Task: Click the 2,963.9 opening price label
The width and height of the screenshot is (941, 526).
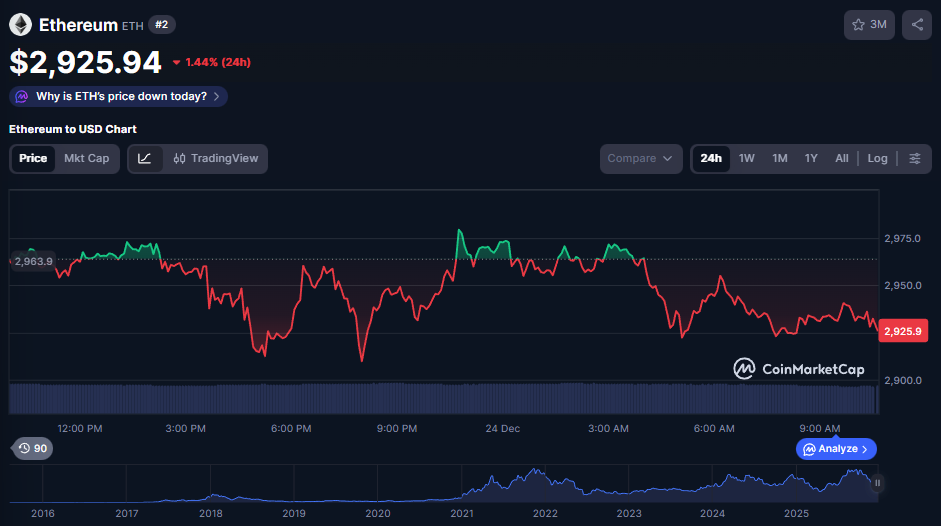Action: (33, 261)
